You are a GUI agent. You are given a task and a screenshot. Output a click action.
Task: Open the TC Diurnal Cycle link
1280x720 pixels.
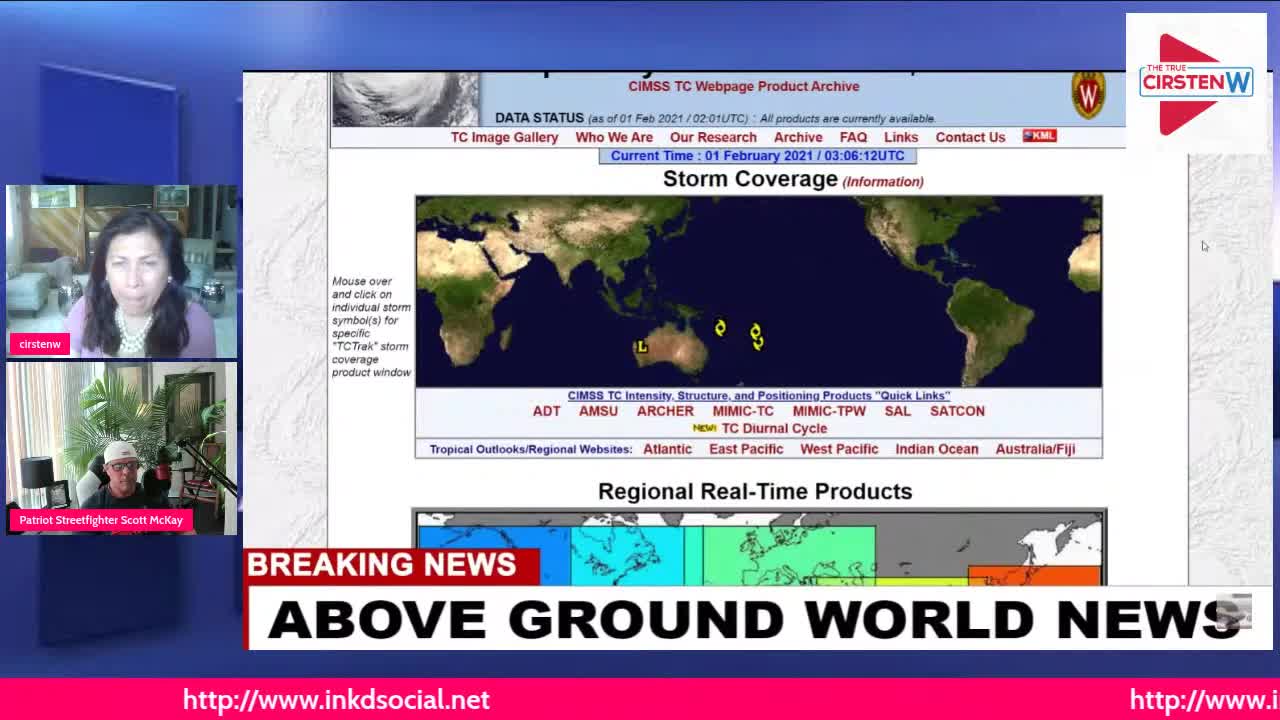(774, 428)
